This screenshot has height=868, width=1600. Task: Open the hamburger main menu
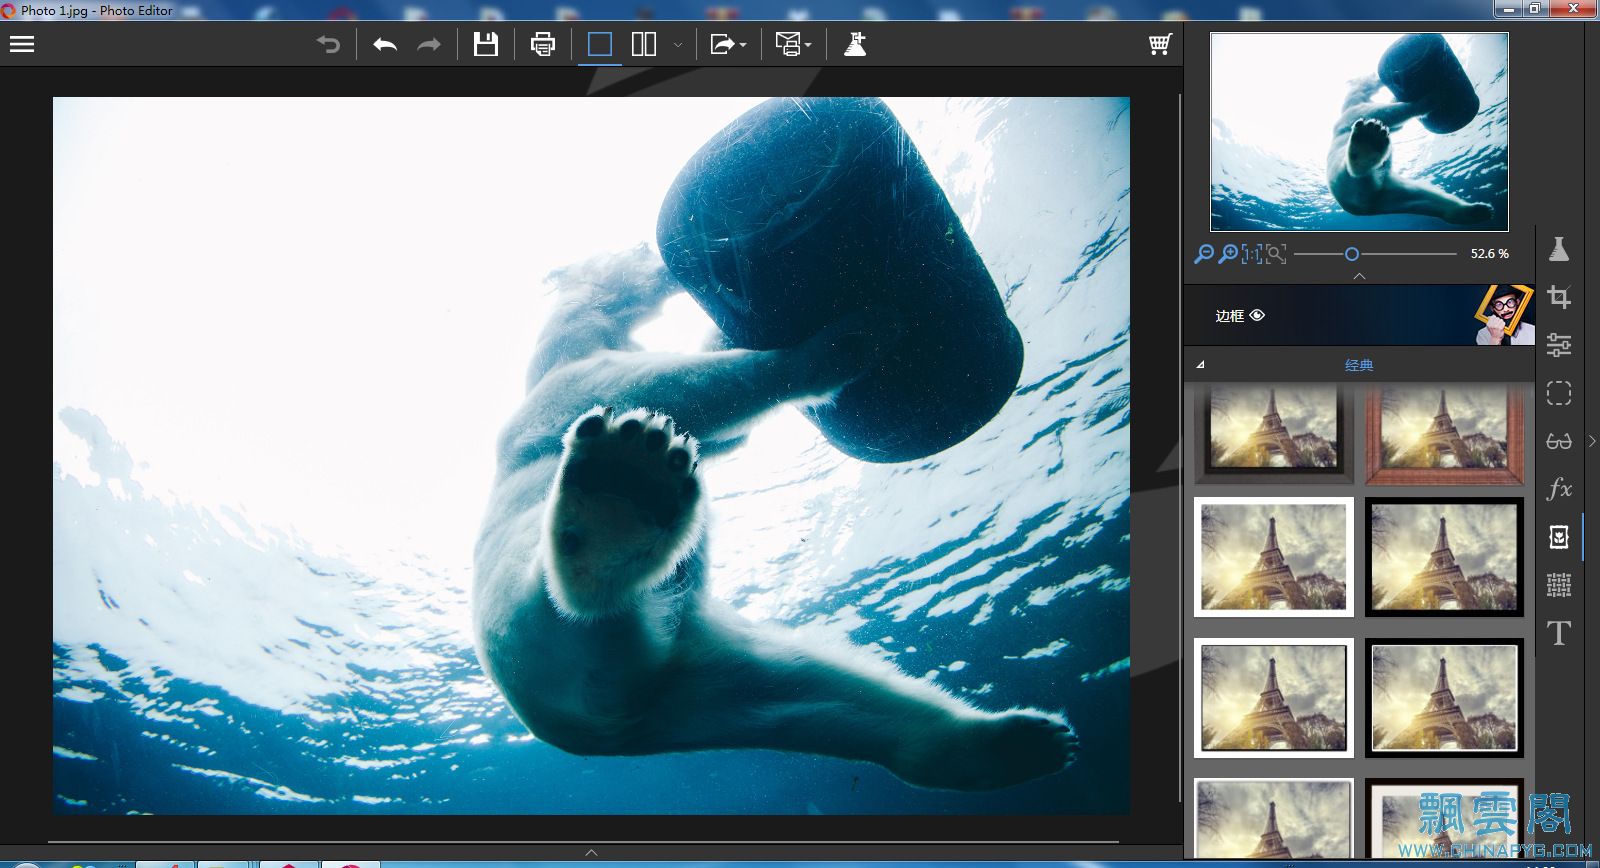coord(22,44)
